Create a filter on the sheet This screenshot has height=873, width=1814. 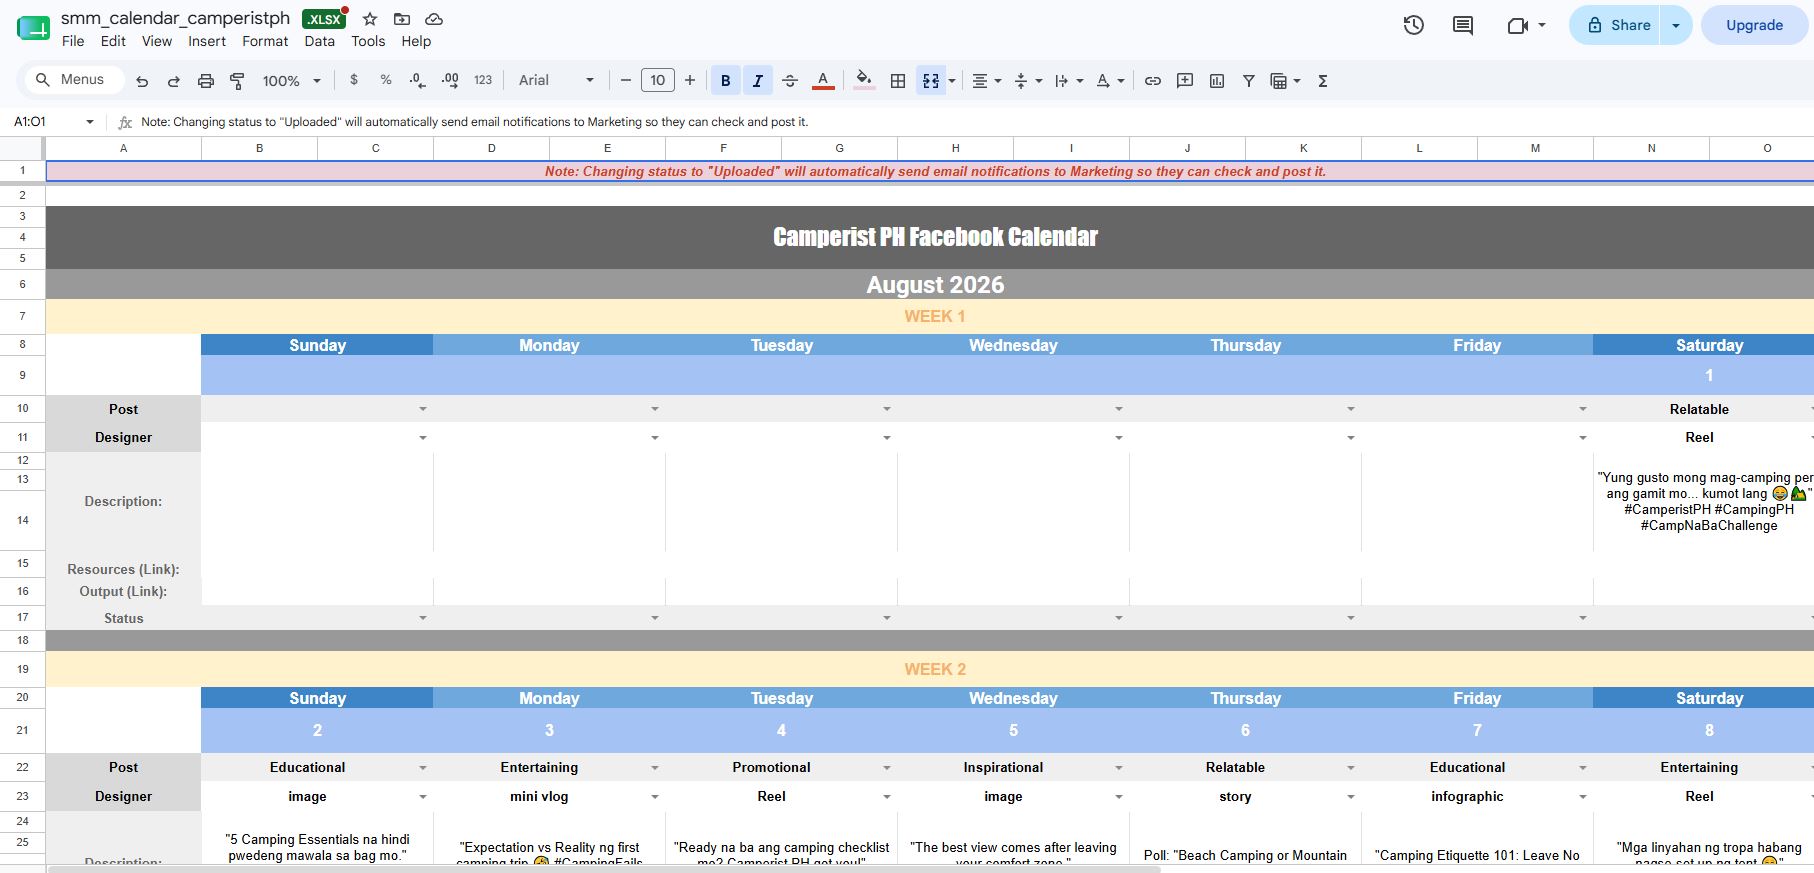pos(1248,81)
